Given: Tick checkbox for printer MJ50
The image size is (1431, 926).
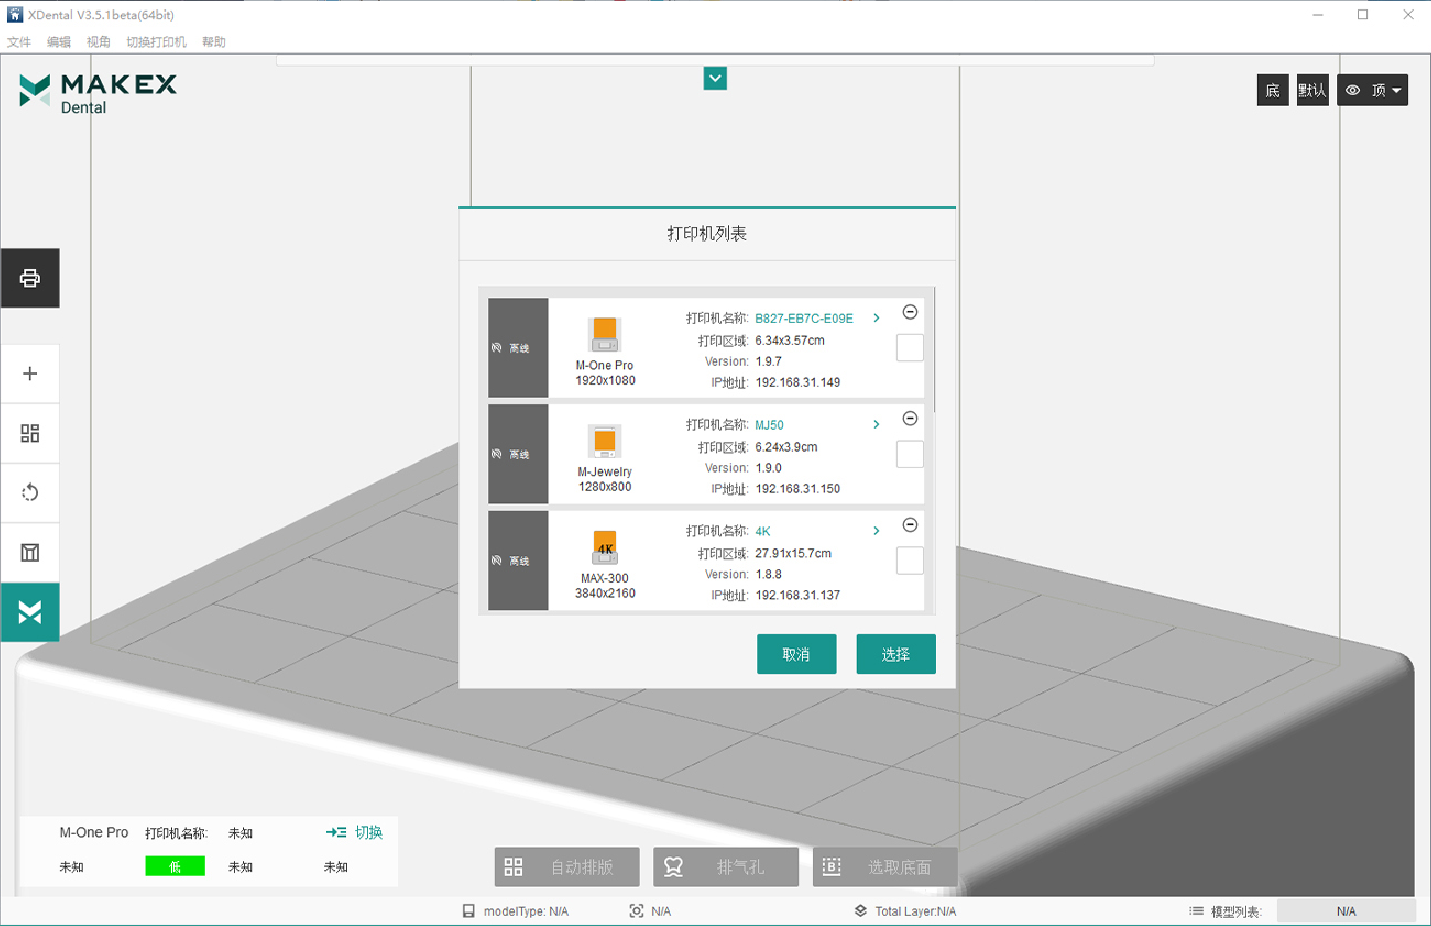Looking at the screenshot, I should [910, 454].
